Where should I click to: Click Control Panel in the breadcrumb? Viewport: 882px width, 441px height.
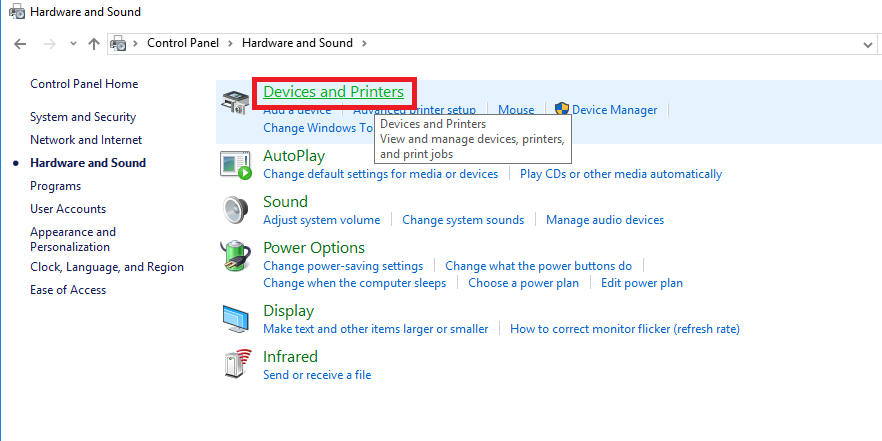(x=183, y=43)
